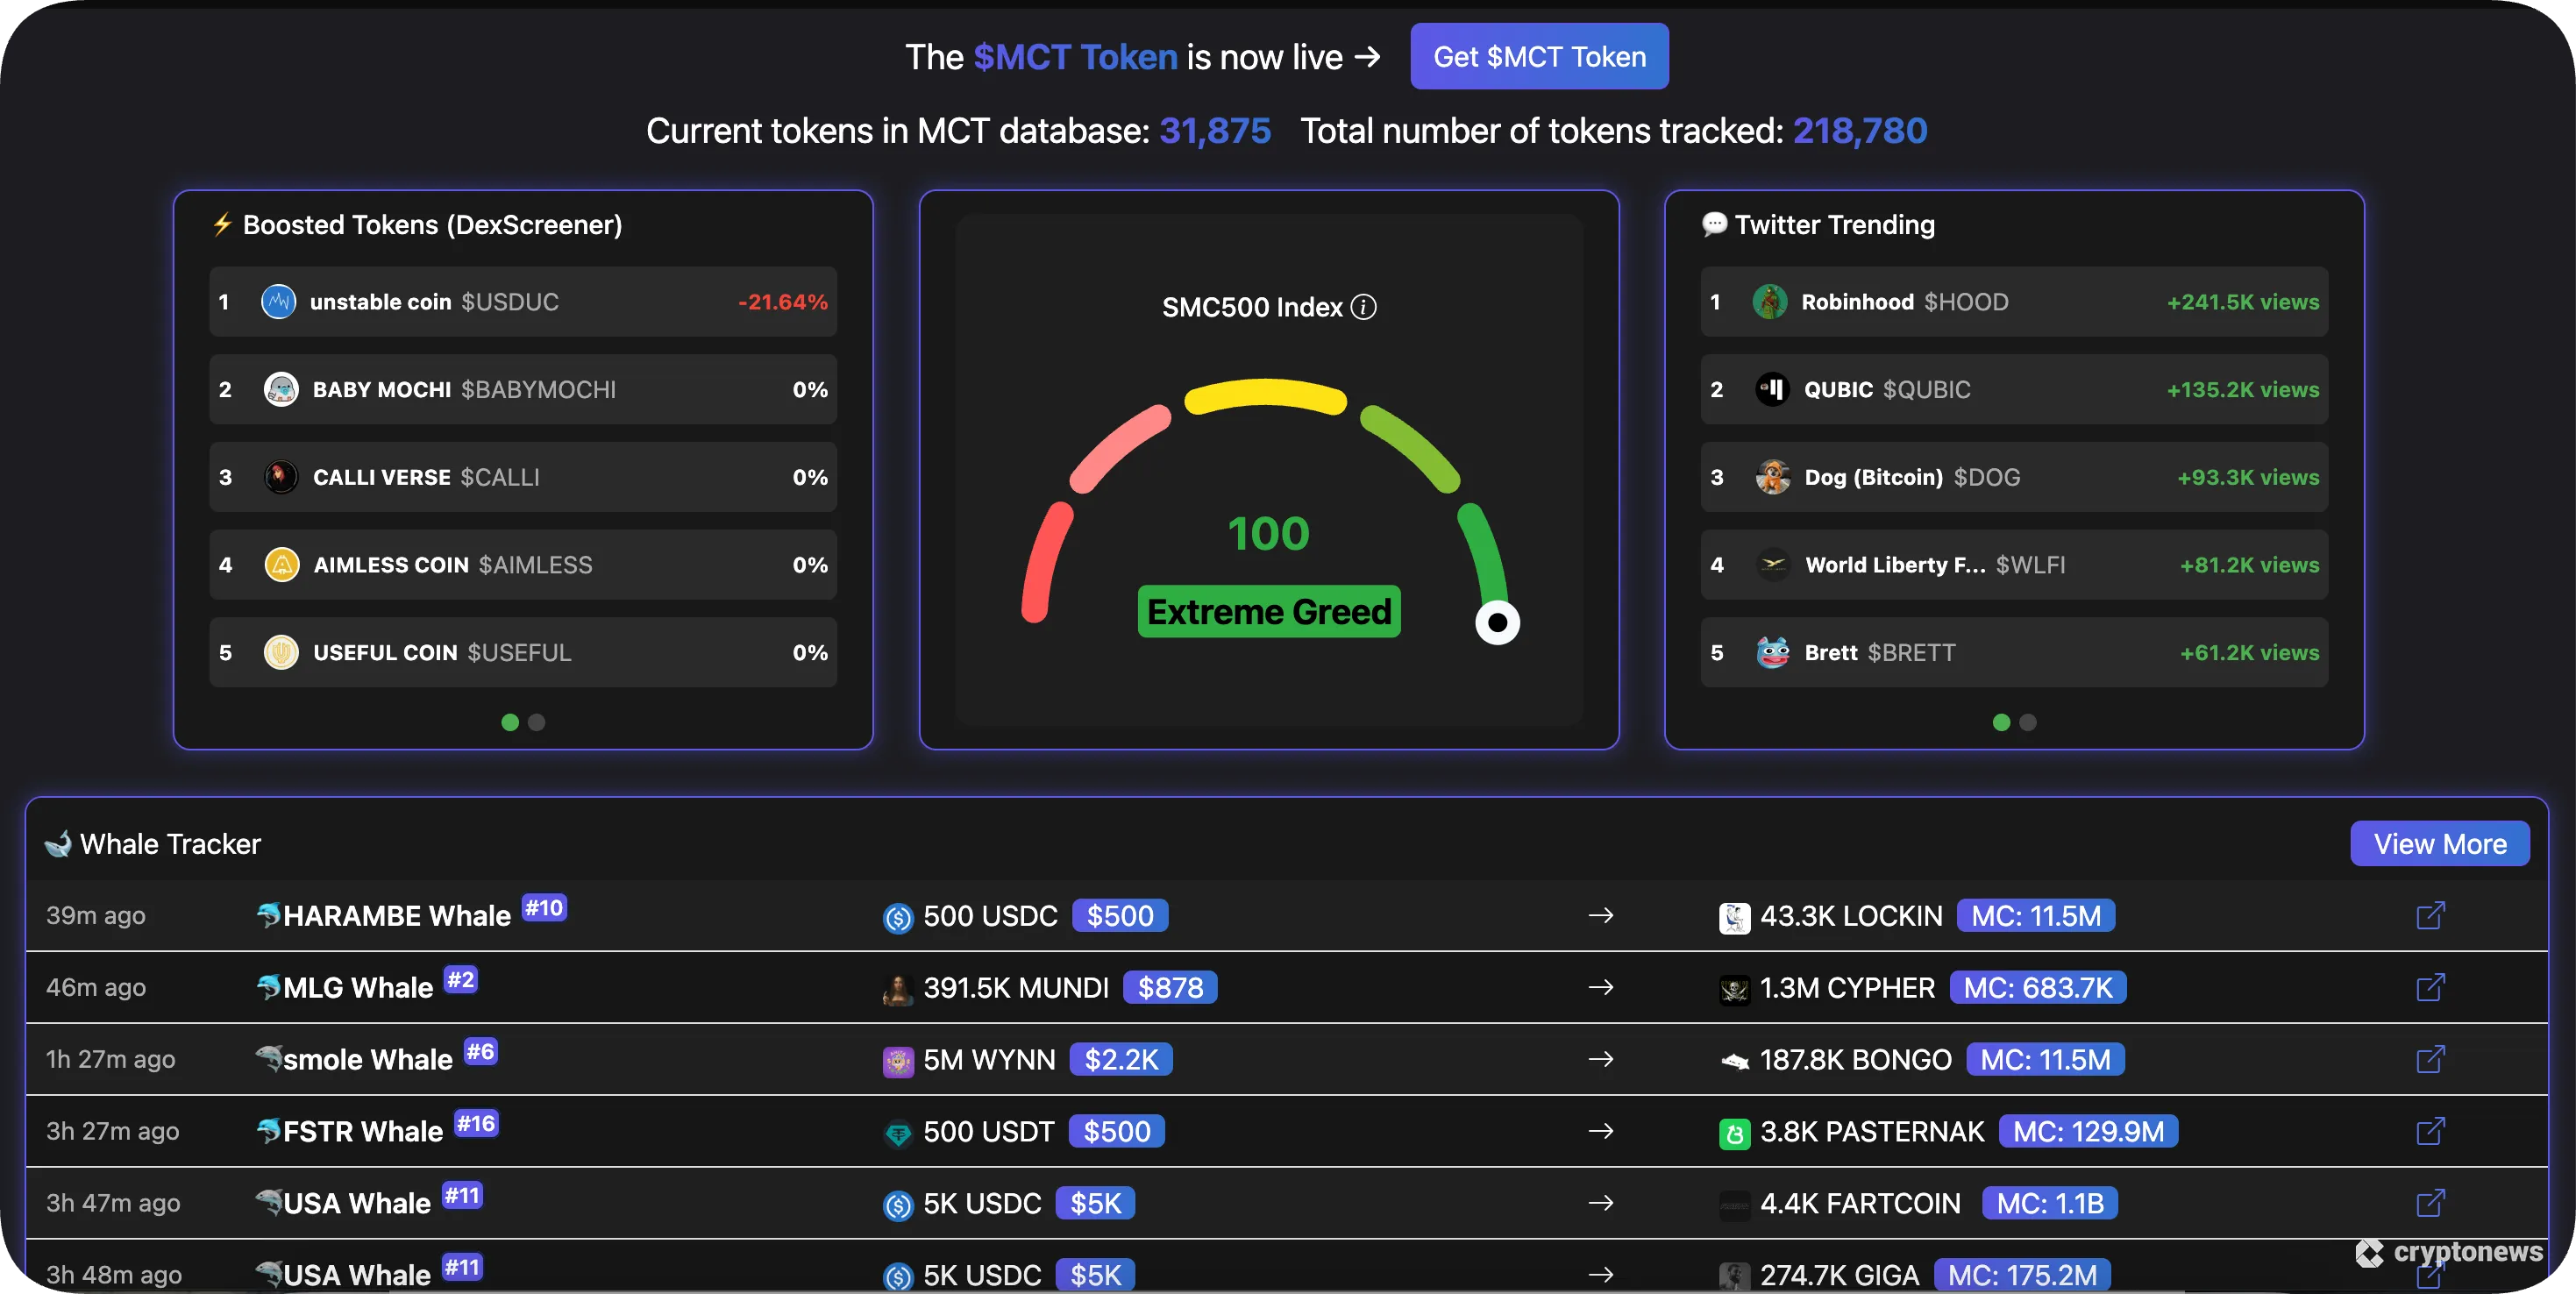Viewport: 2576px width, 1294px height.
Task: Click the Brett token avatar icon
Action: coord(1771,652)
